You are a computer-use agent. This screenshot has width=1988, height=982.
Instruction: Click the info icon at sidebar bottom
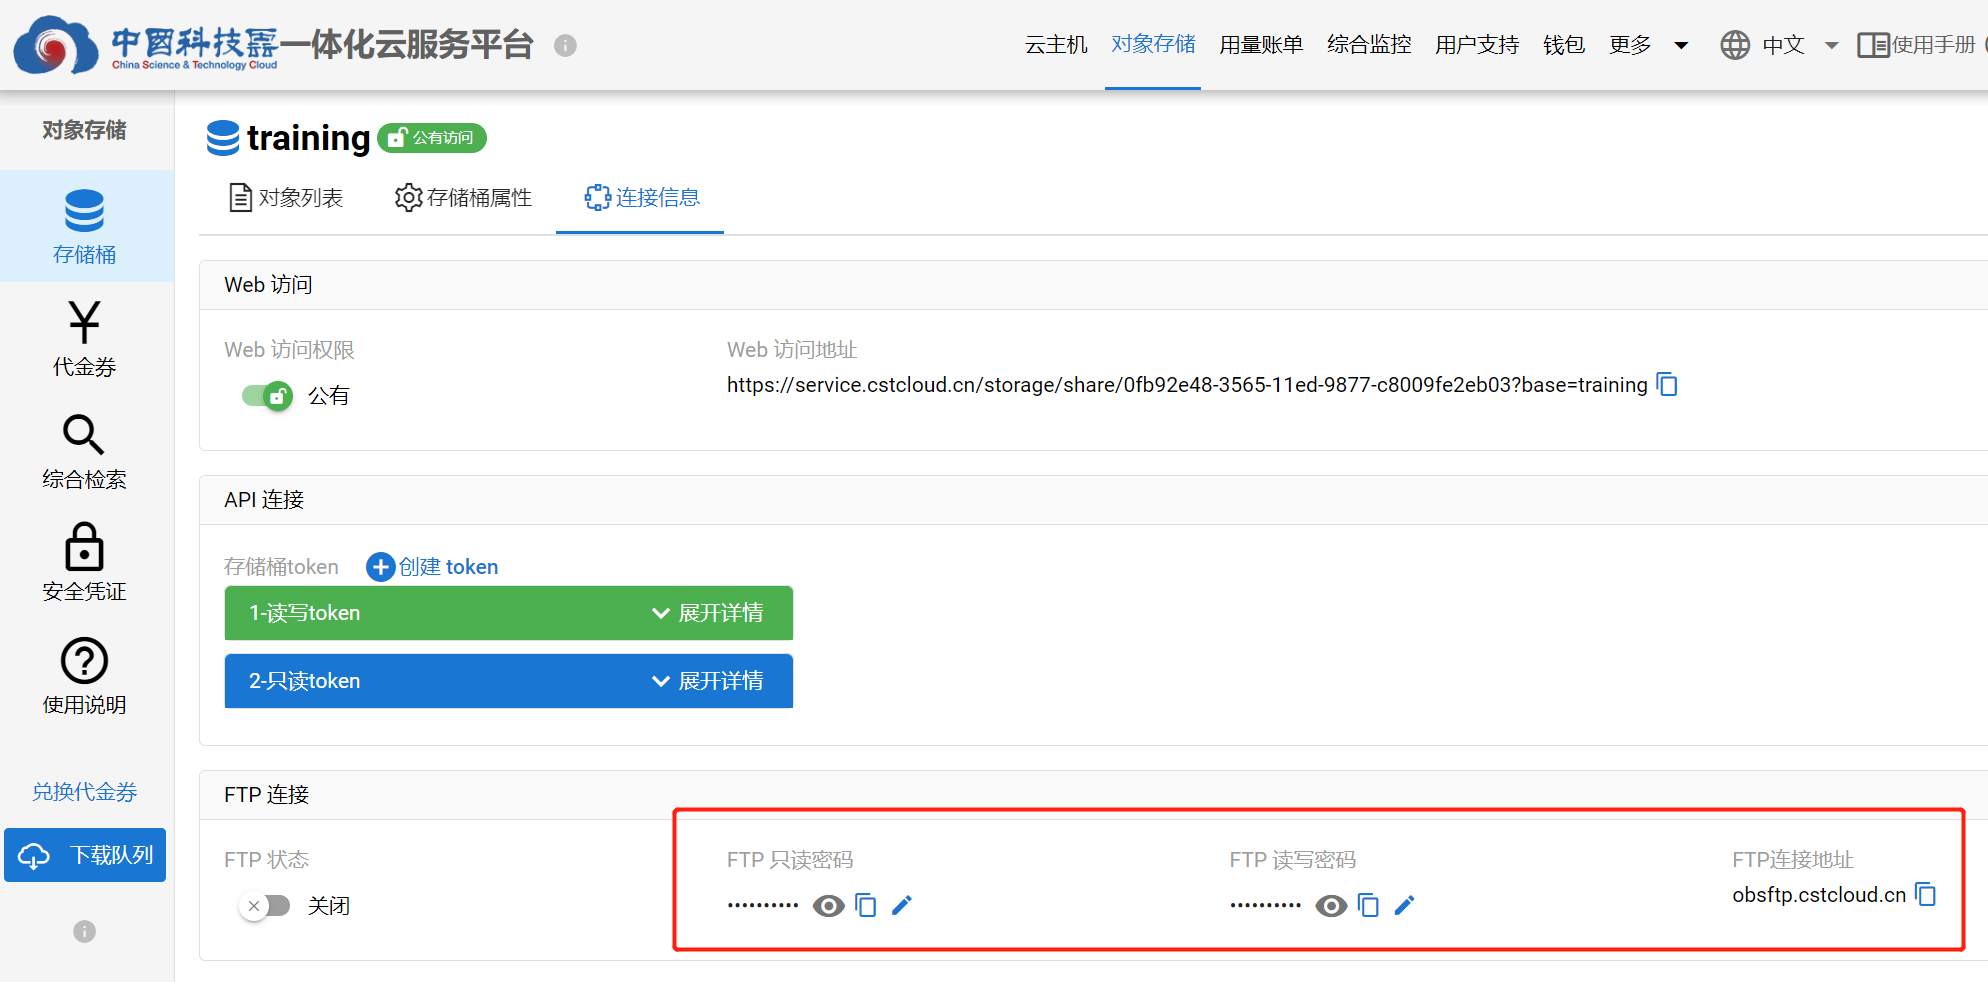pos(85,931)
